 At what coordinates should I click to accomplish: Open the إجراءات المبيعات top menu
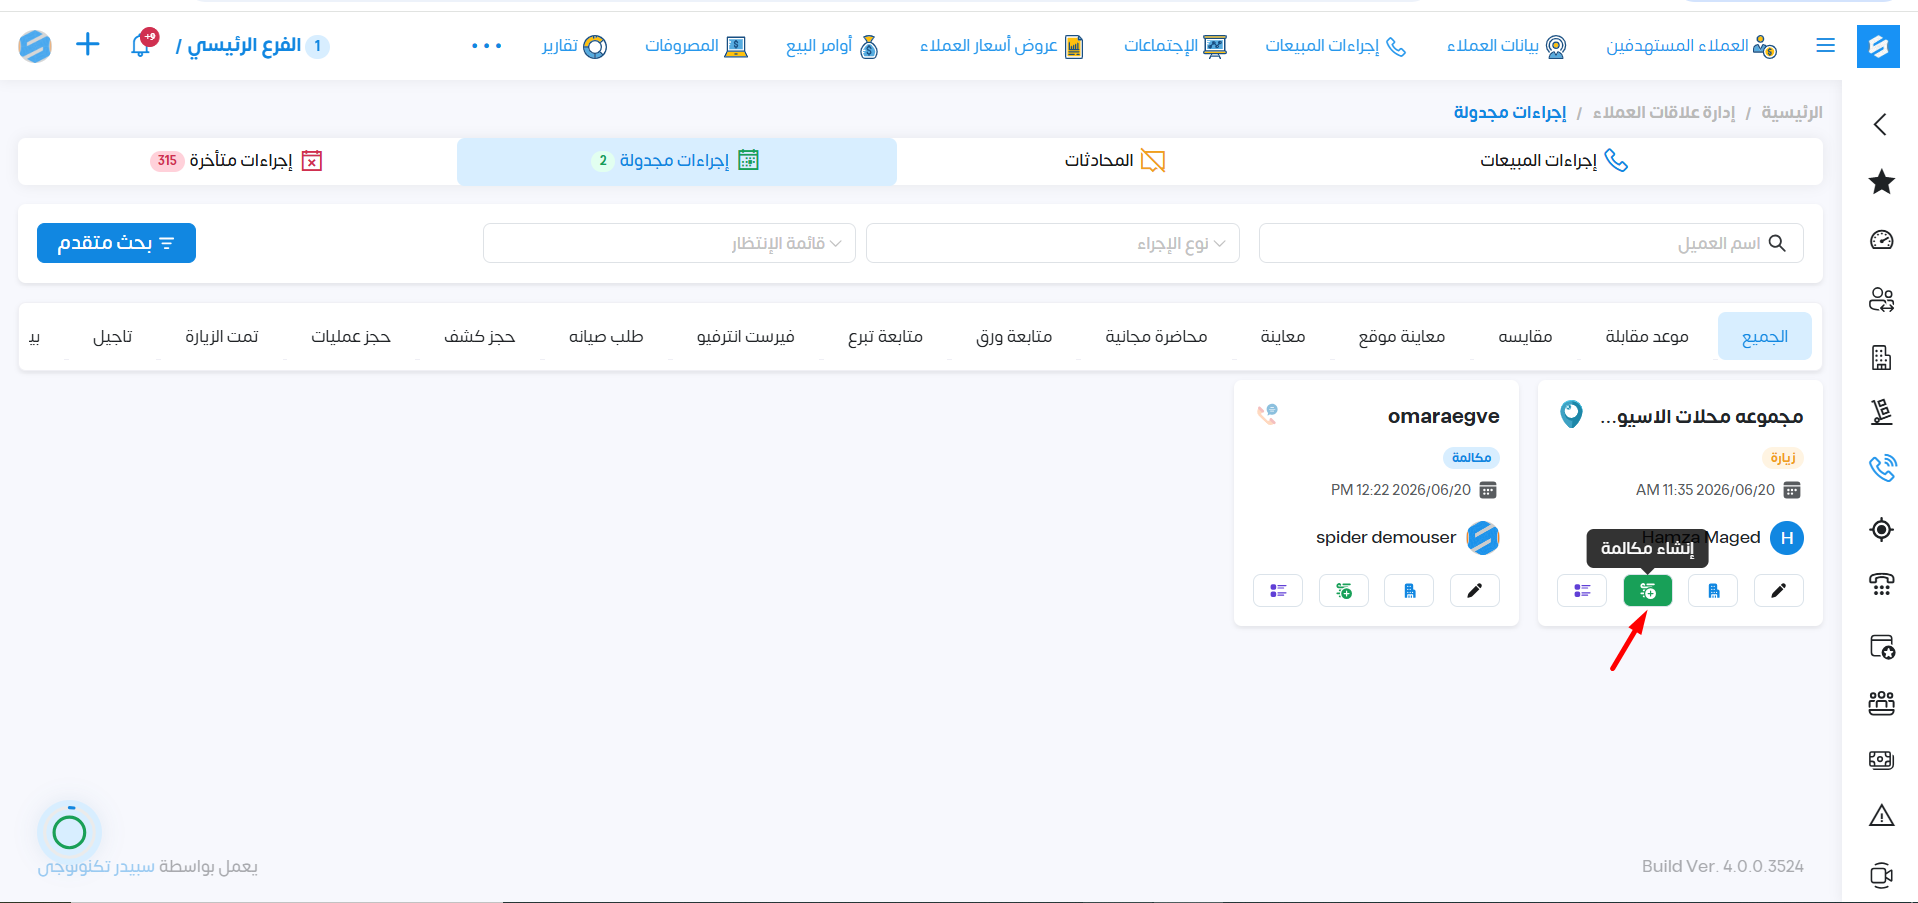(x=1336, y=46)
